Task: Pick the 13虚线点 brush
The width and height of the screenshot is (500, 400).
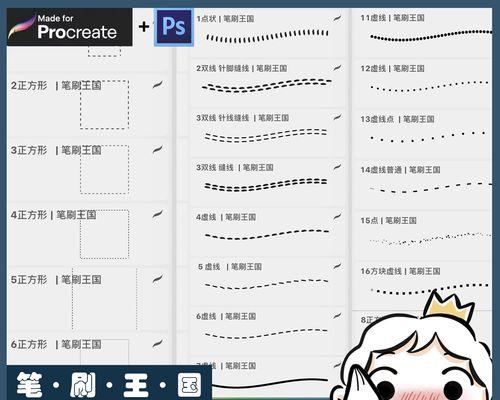Action: [x=423, y=134]
